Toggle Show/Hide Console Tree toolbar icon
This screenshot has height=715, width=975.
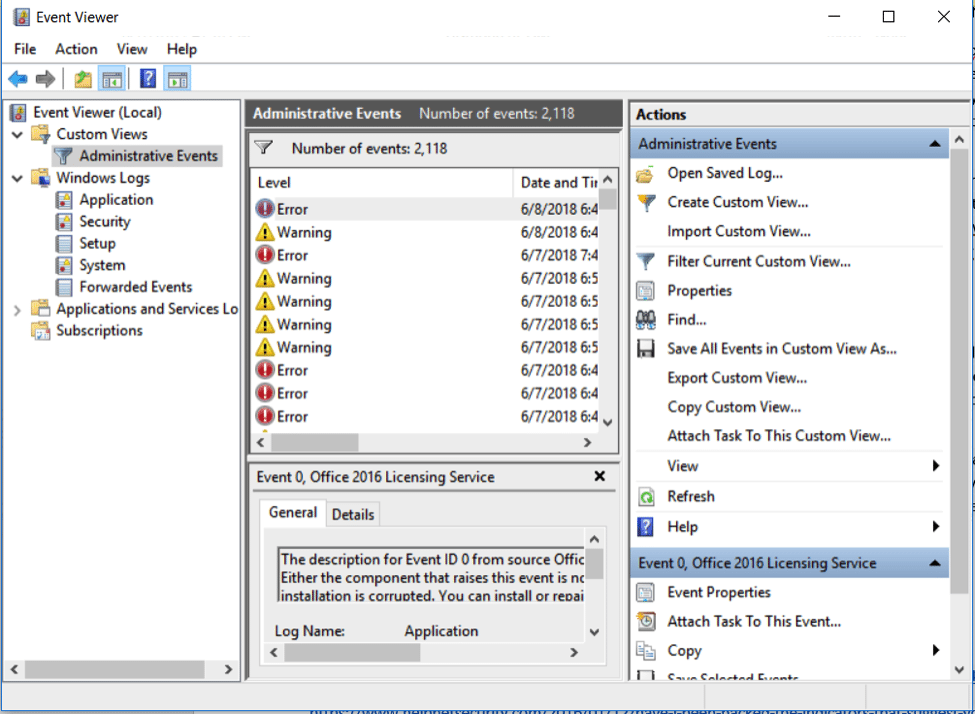[112, 79]
